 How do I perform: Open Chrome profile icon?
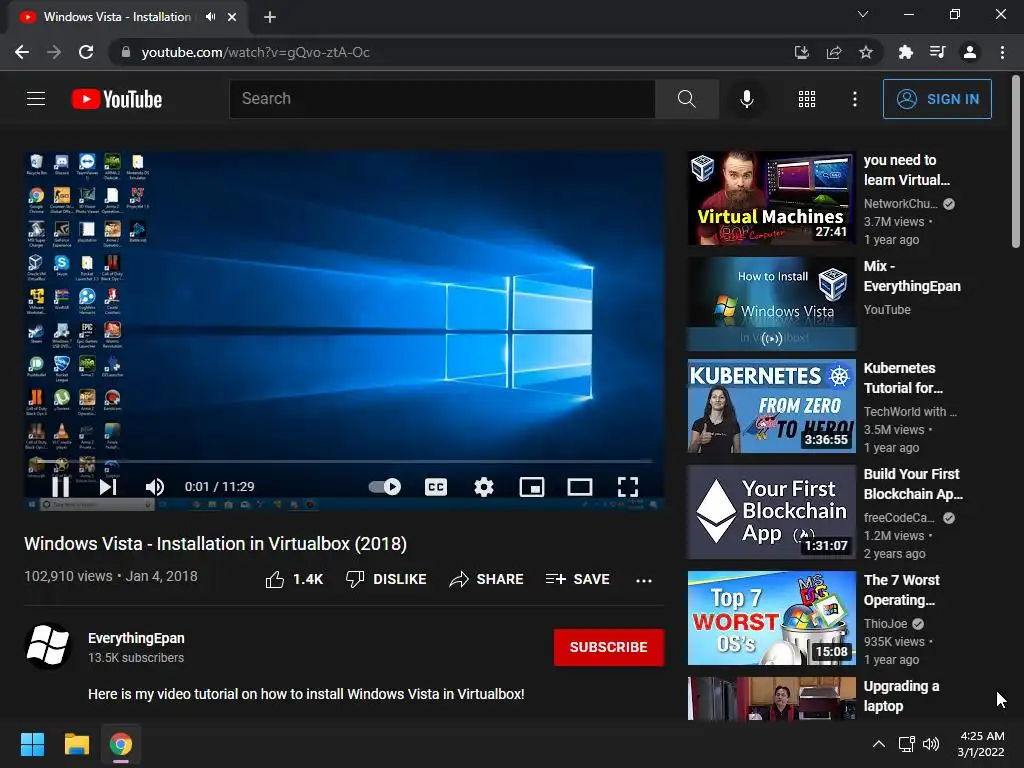970,52
